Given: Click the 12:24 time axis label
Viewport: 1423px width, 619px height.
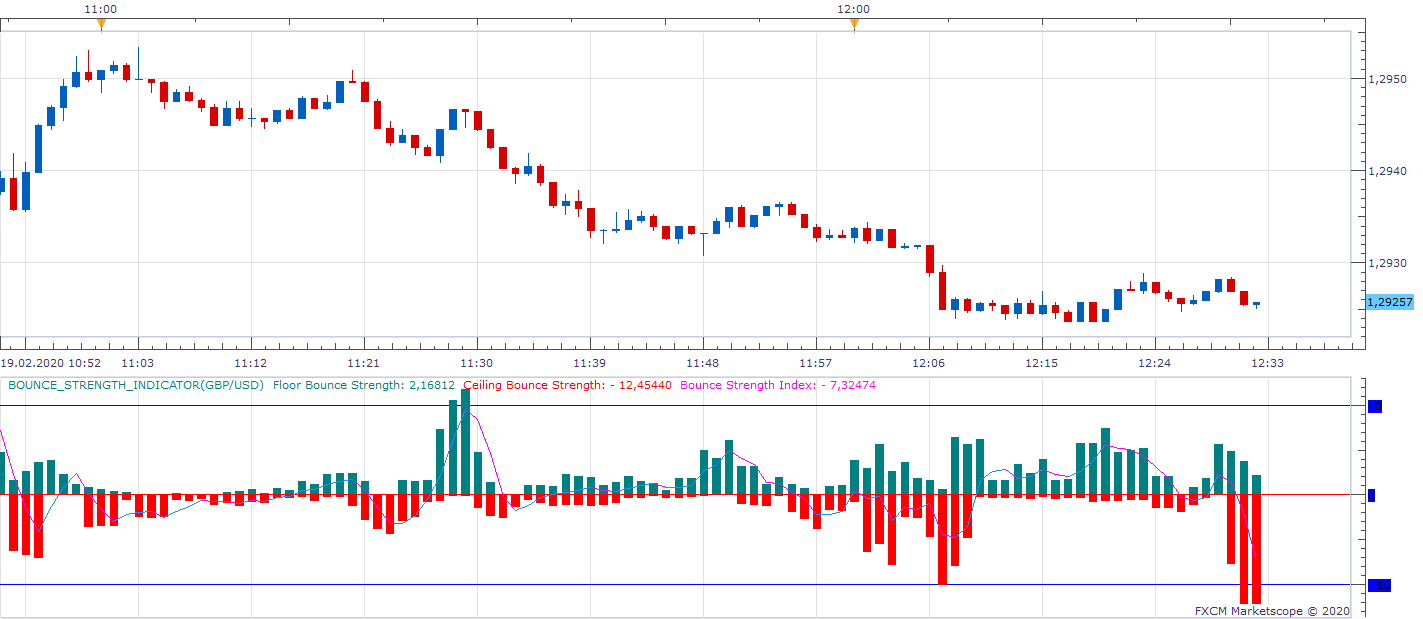Looking at the screenshot, I should point(1155,363).
